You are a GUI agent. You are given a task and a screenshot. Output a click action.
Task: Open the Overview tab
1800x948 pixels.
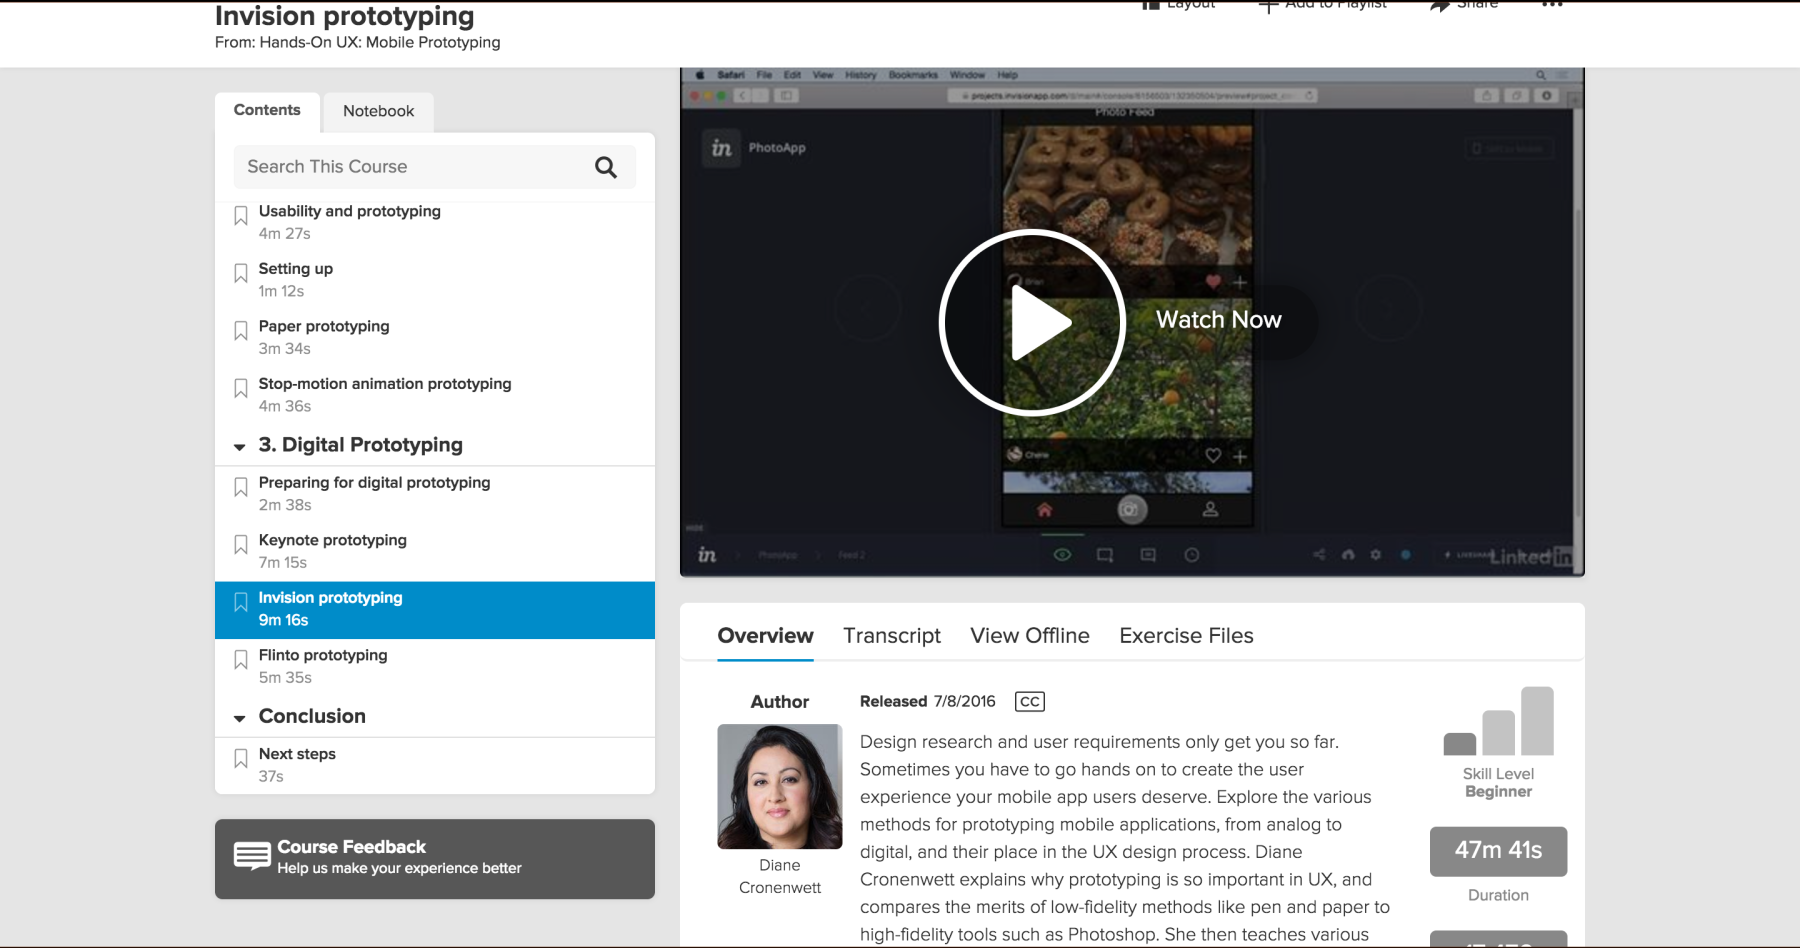tap(765, 636)
